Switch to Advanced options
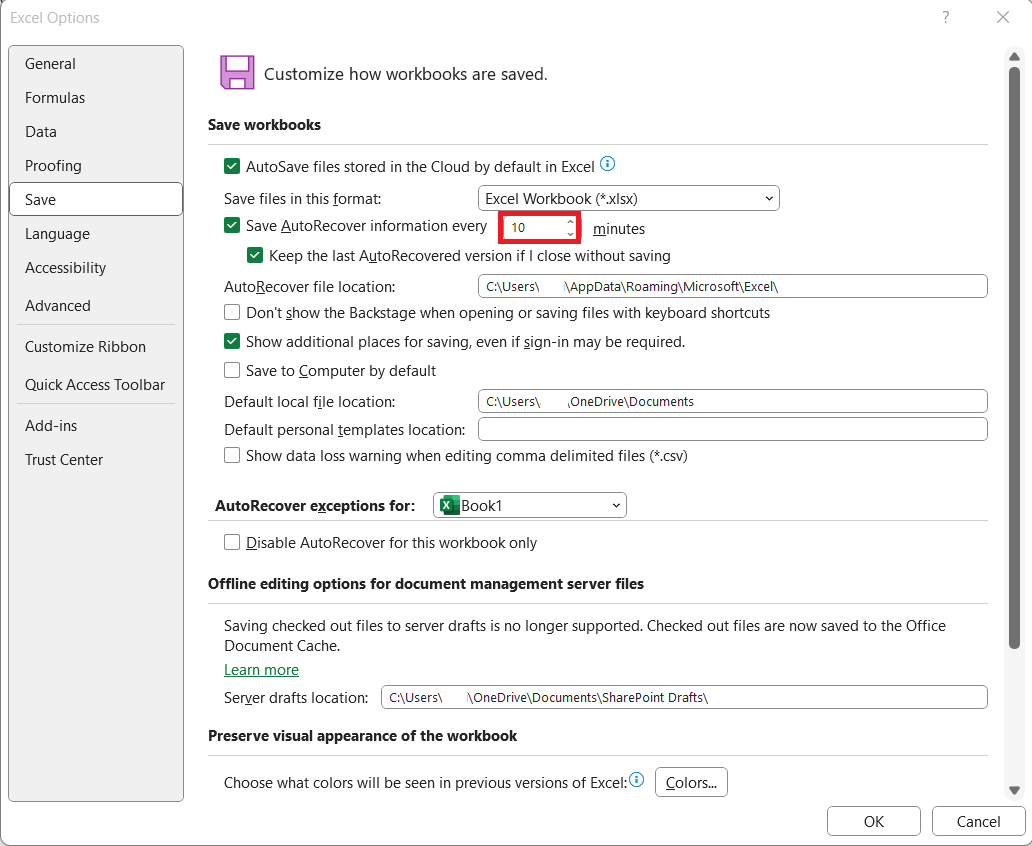Screen dimensions: 1032x846 pyautogui.click(x=96, y=305)
